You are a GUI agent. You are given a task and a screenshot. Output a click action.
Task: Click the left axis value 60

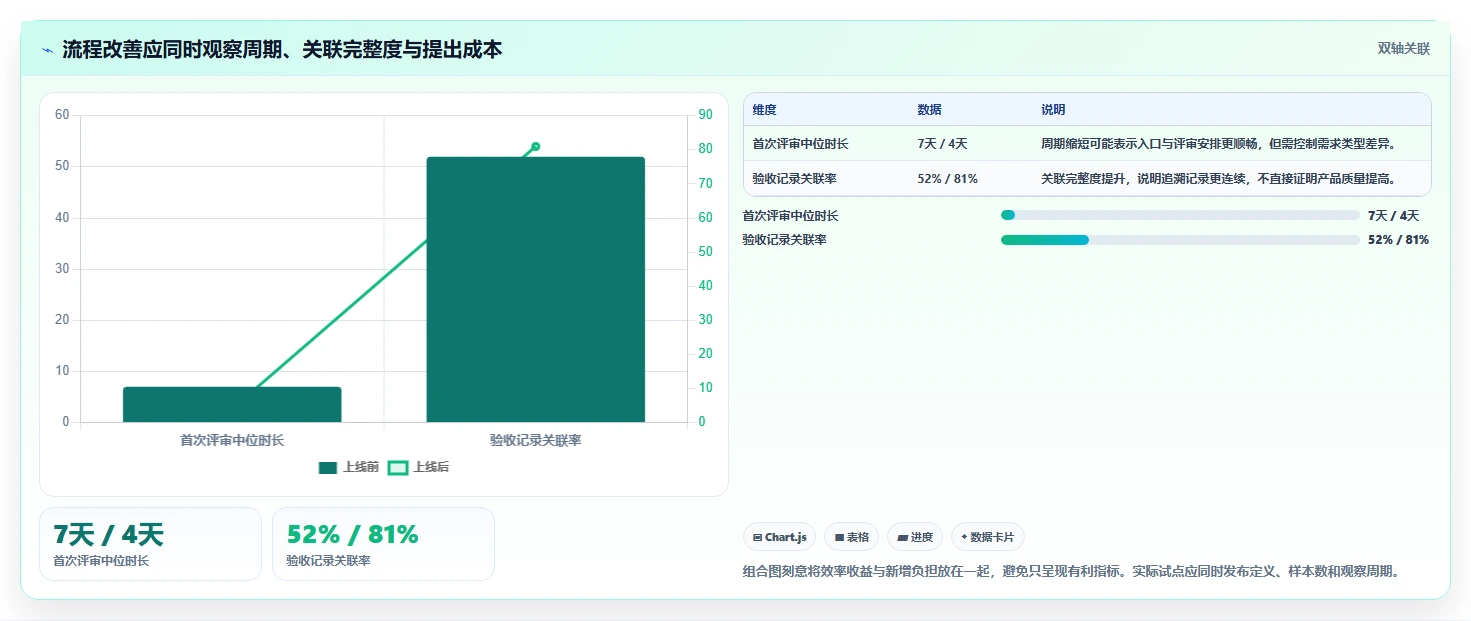pos(62,115)
